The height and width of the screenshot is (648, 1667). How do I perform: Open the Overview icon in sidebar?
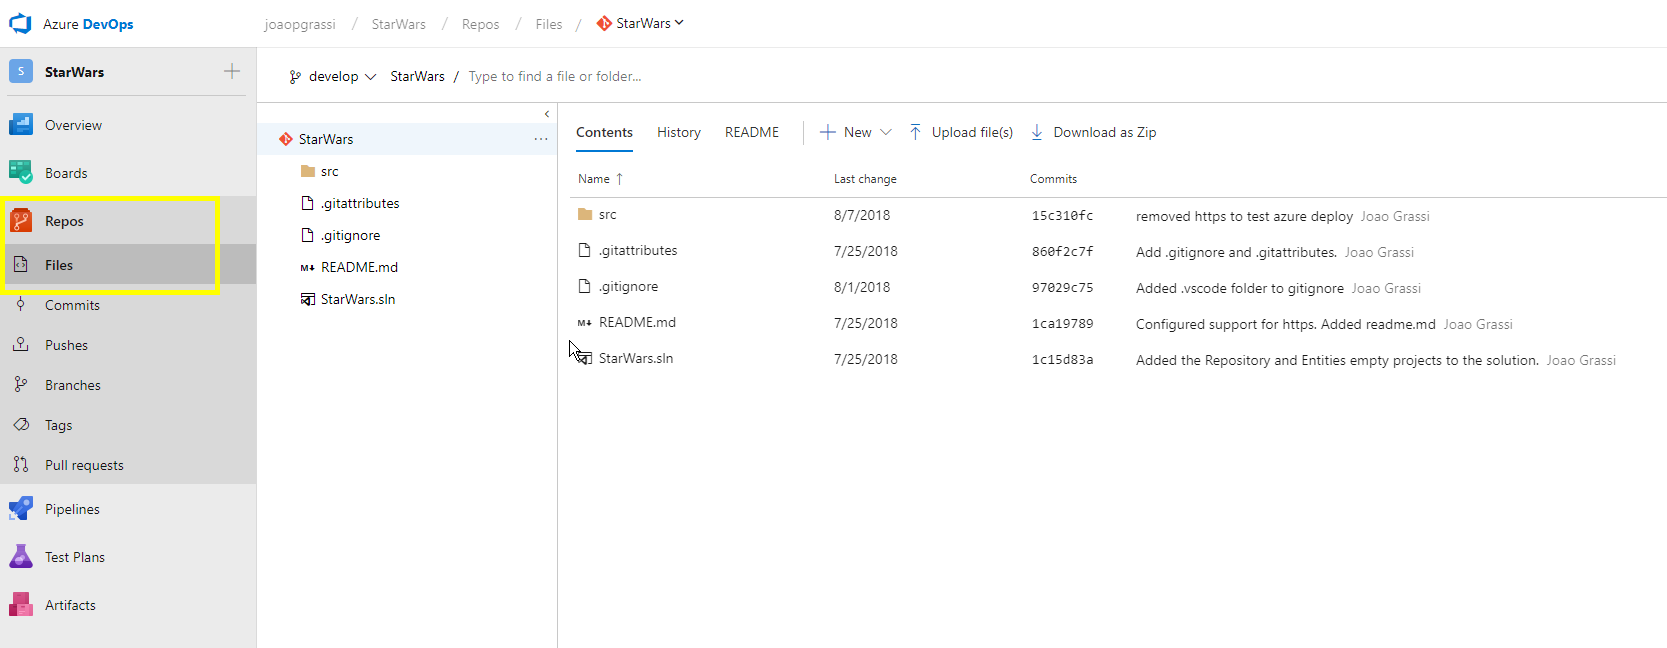click(21, 125)
